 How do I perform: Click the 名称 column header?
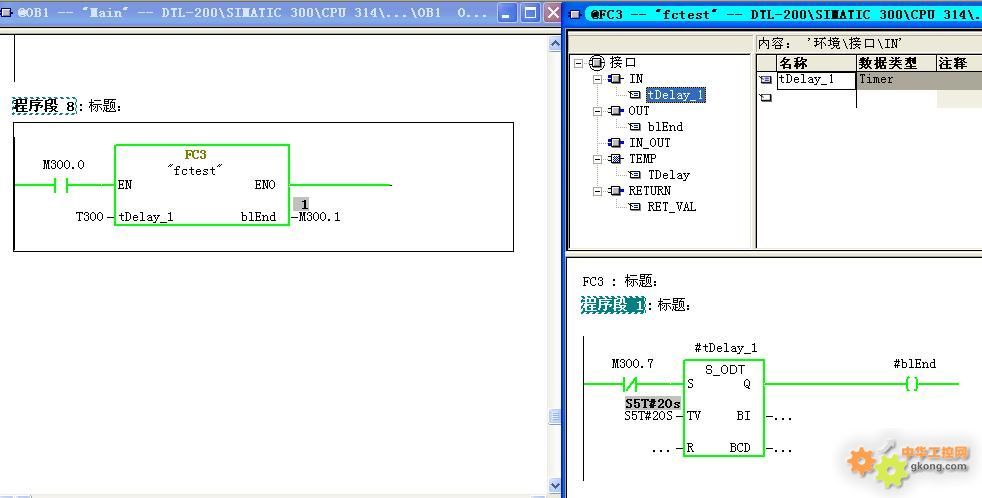[793, 63]
